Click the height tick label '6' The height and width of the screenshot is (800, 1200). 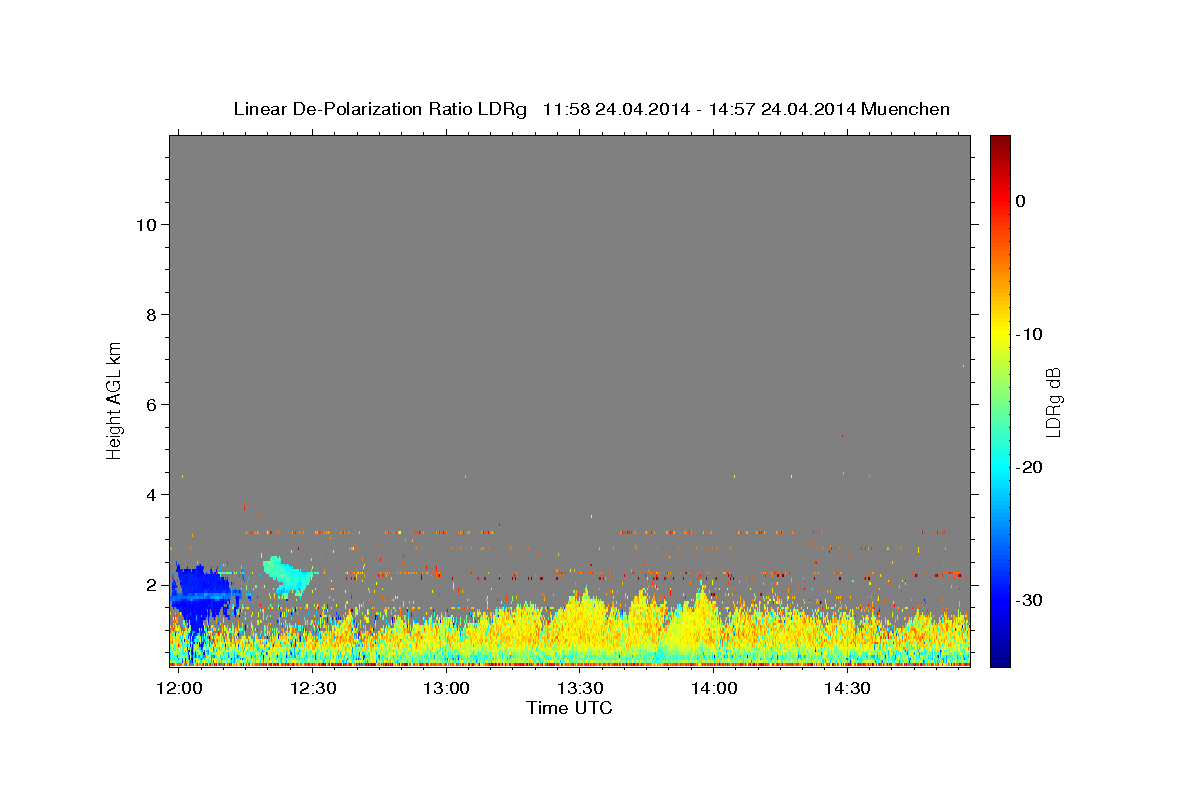151,405
